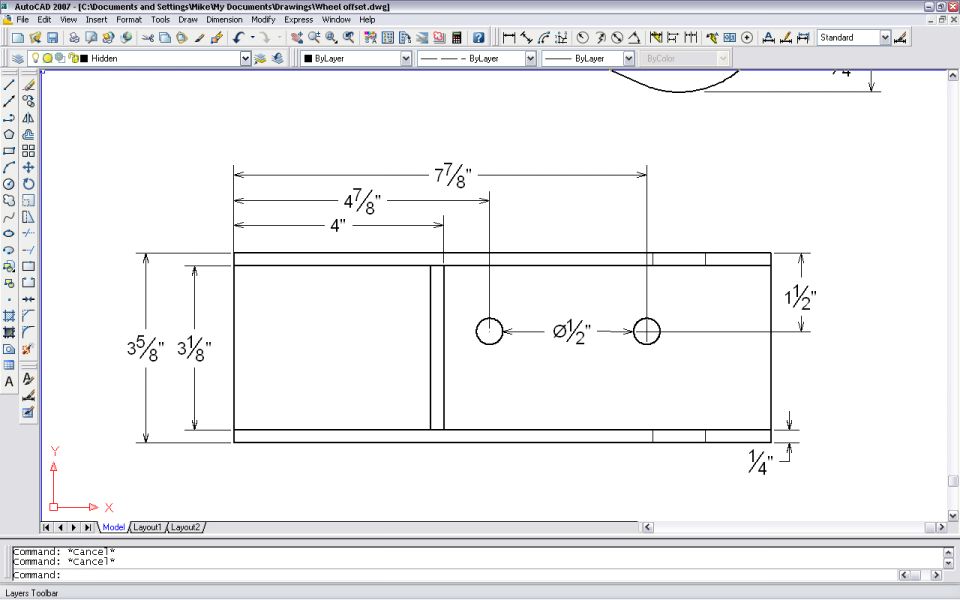Select the Revision Cloud tool
The height and width of the screenshot is (600, 960).
pyautogui.click(x=9, y=200)
